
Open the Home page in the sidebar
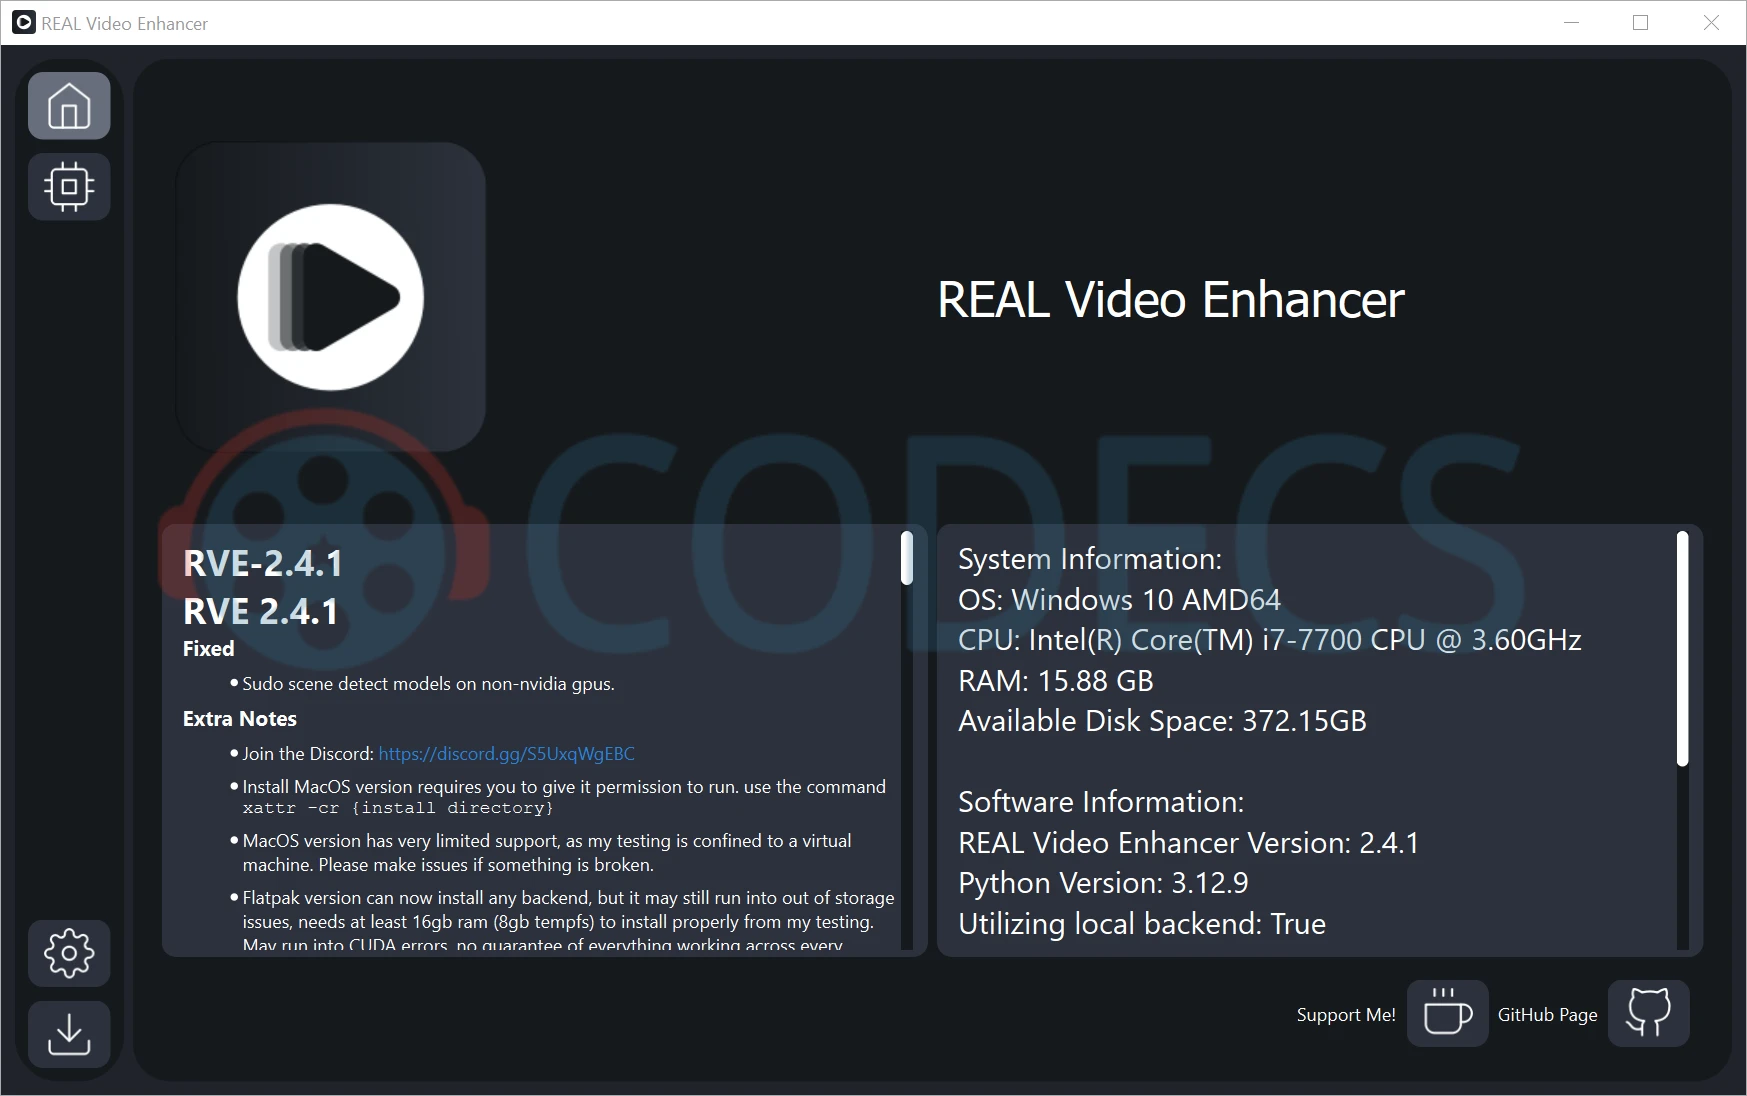(x=69, y=105)
